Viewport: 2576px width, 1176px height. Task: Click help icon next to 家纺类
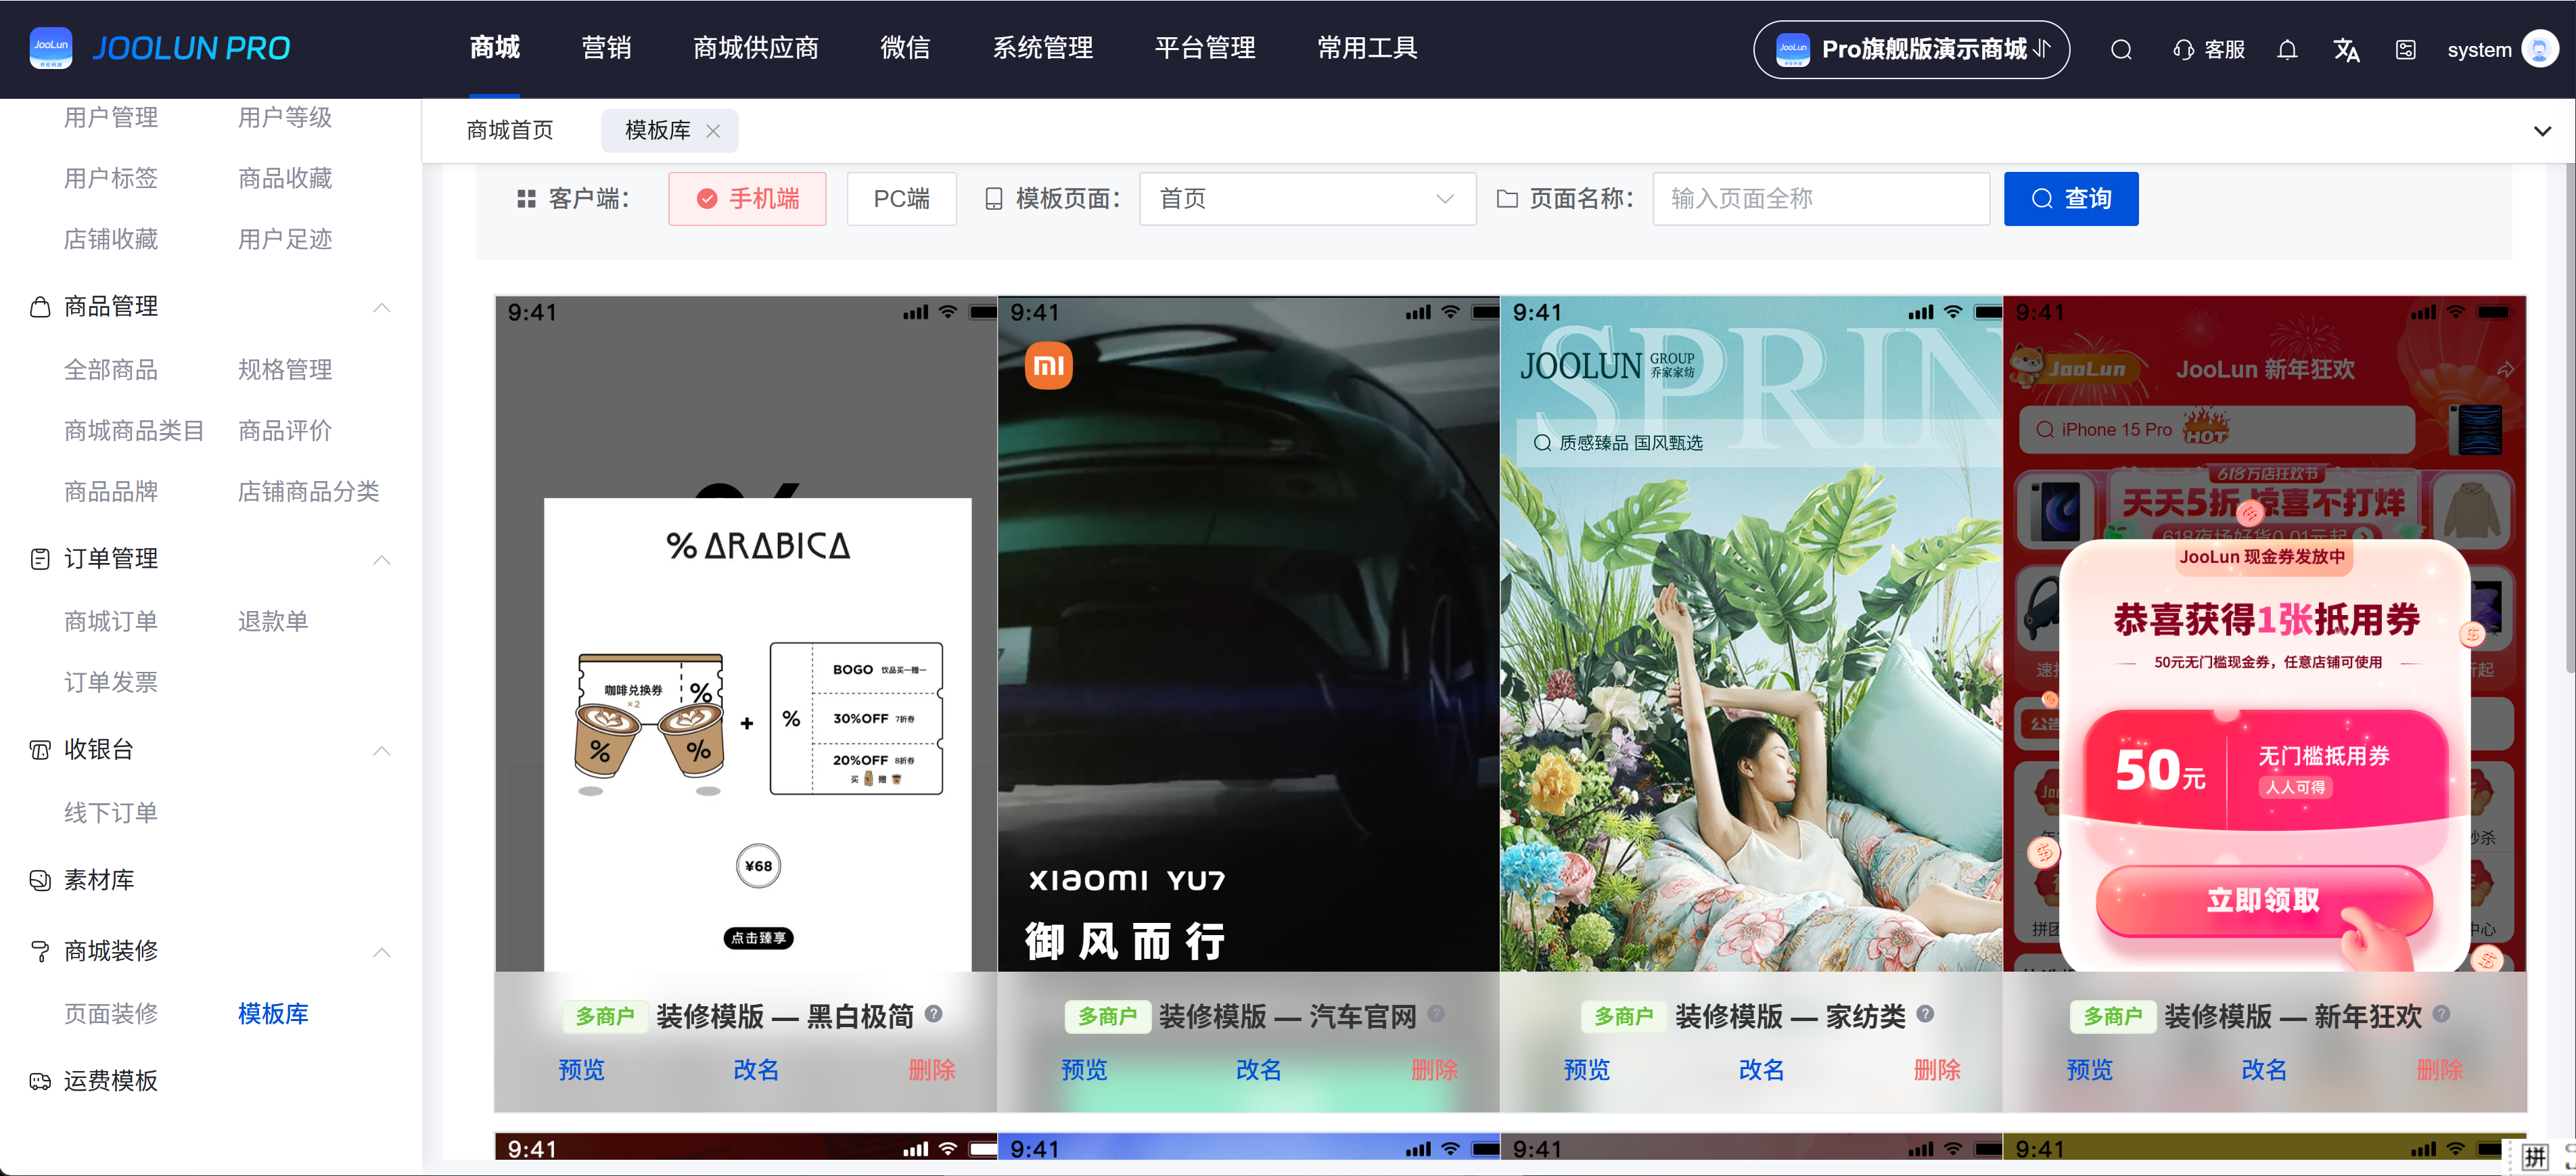click(1925, 1013)
